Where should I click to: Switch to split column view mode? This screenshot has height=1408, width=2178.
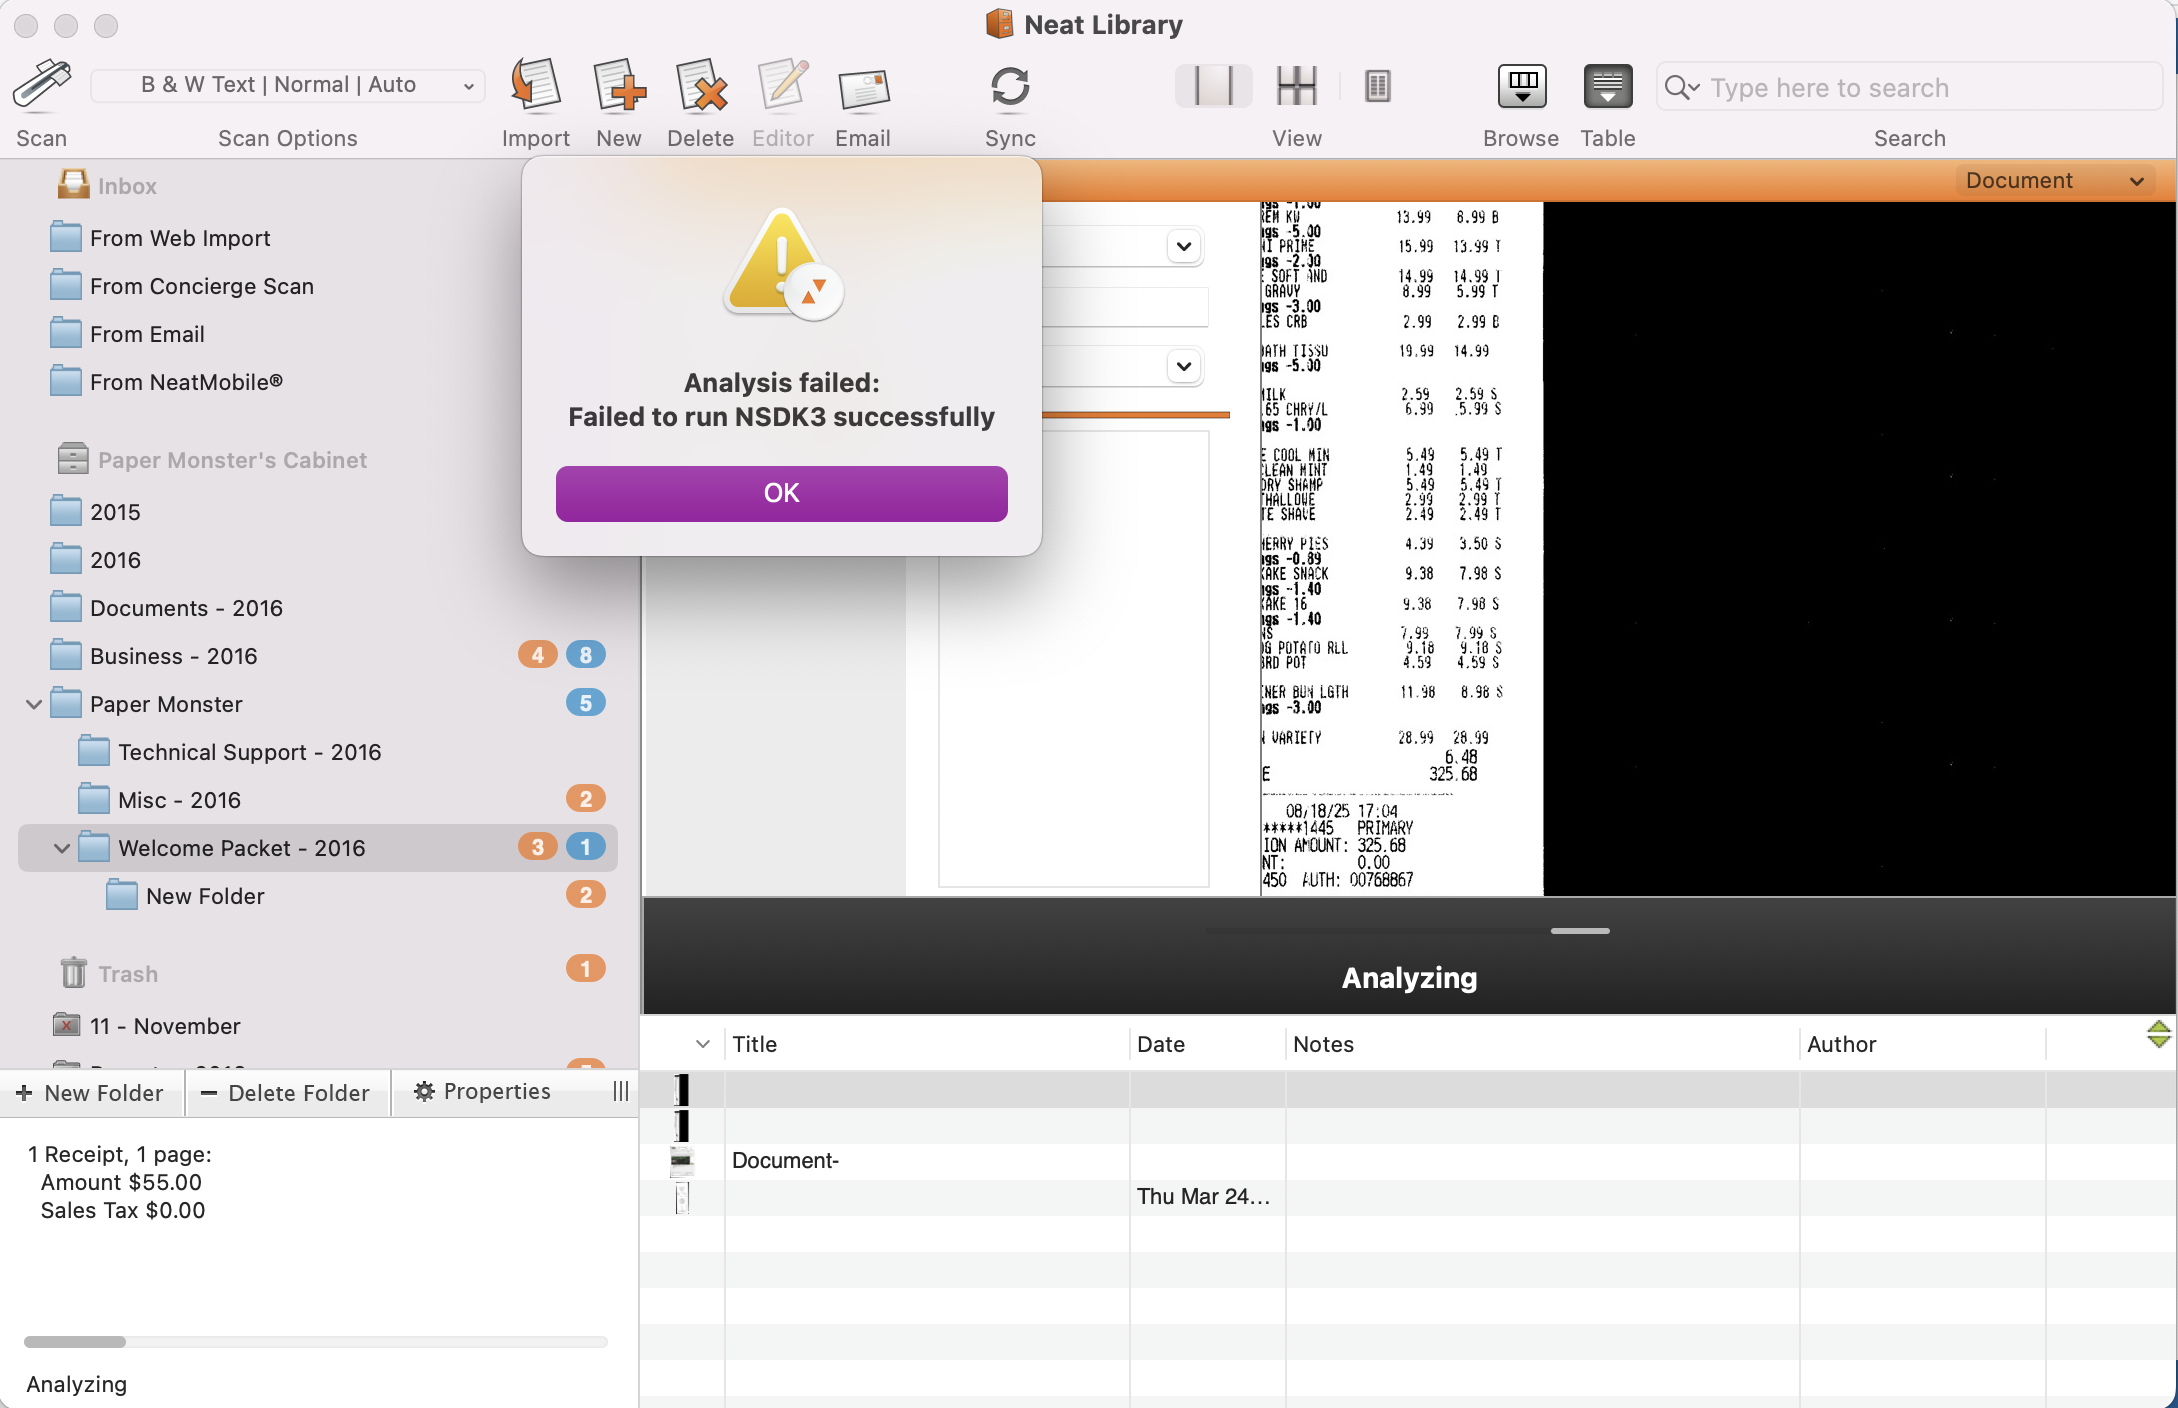click(1296, 86)
